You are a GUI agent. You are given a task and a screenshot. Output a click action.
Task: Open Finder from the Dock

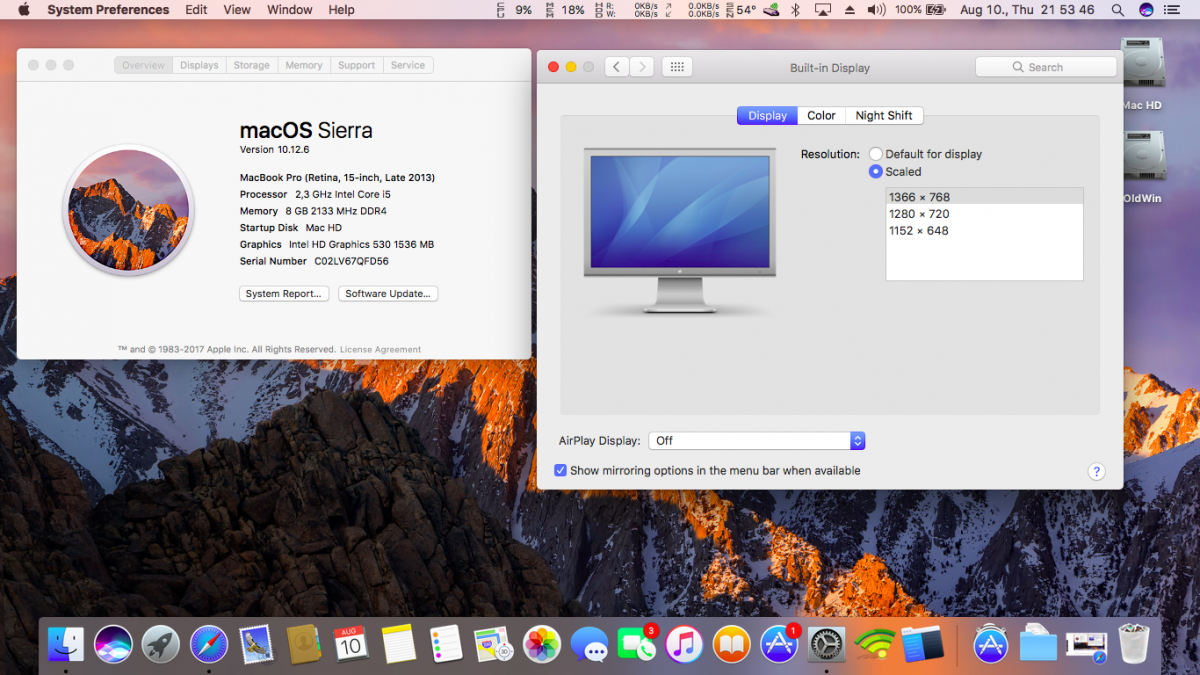click(x=66, y=644)
